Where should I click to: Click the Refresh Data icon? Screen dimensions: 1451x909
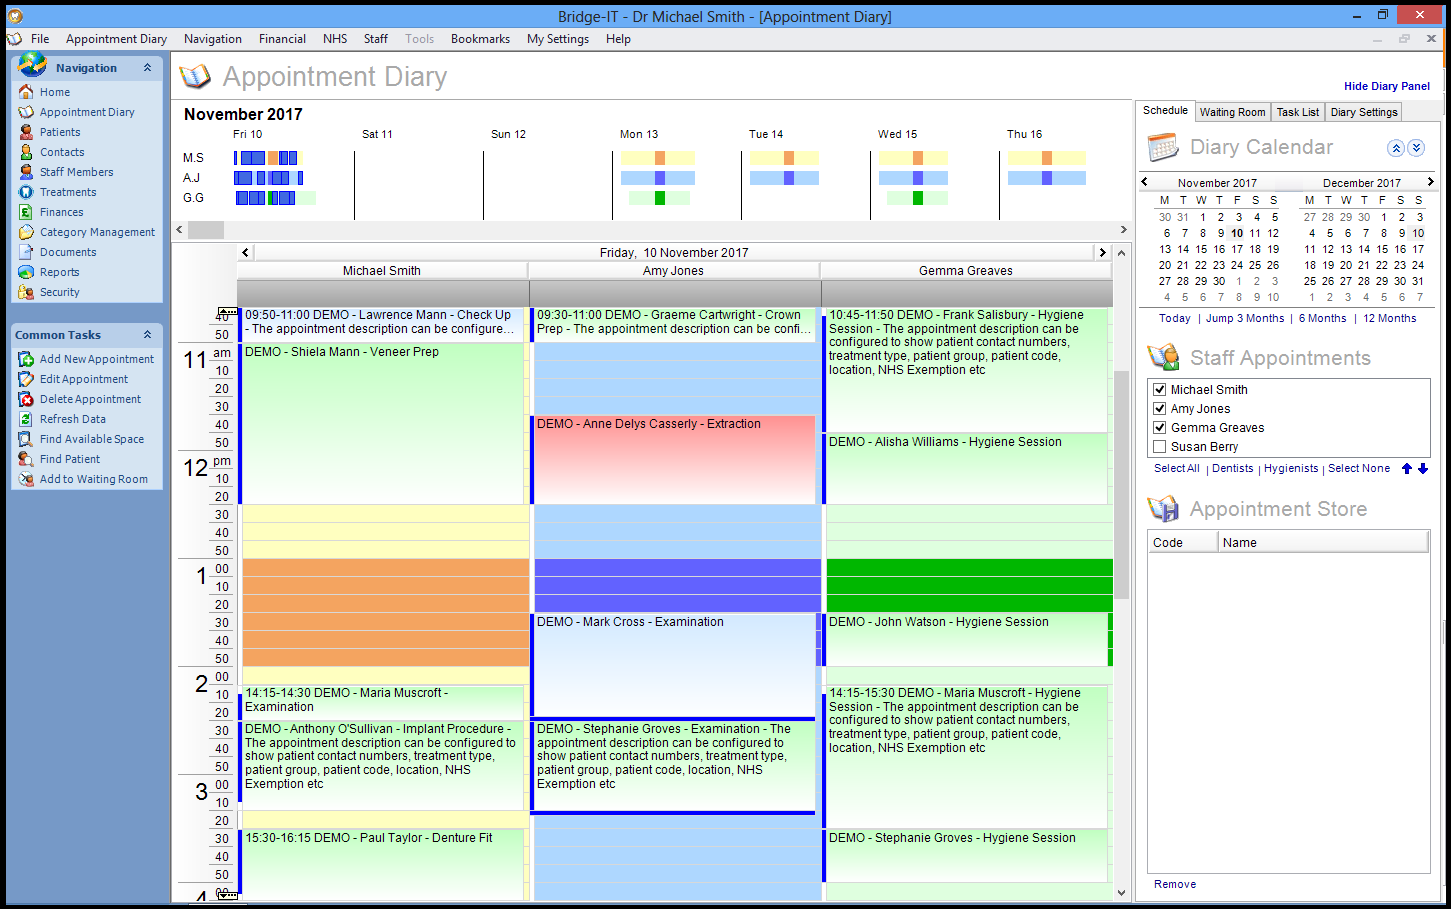point(26,419)
